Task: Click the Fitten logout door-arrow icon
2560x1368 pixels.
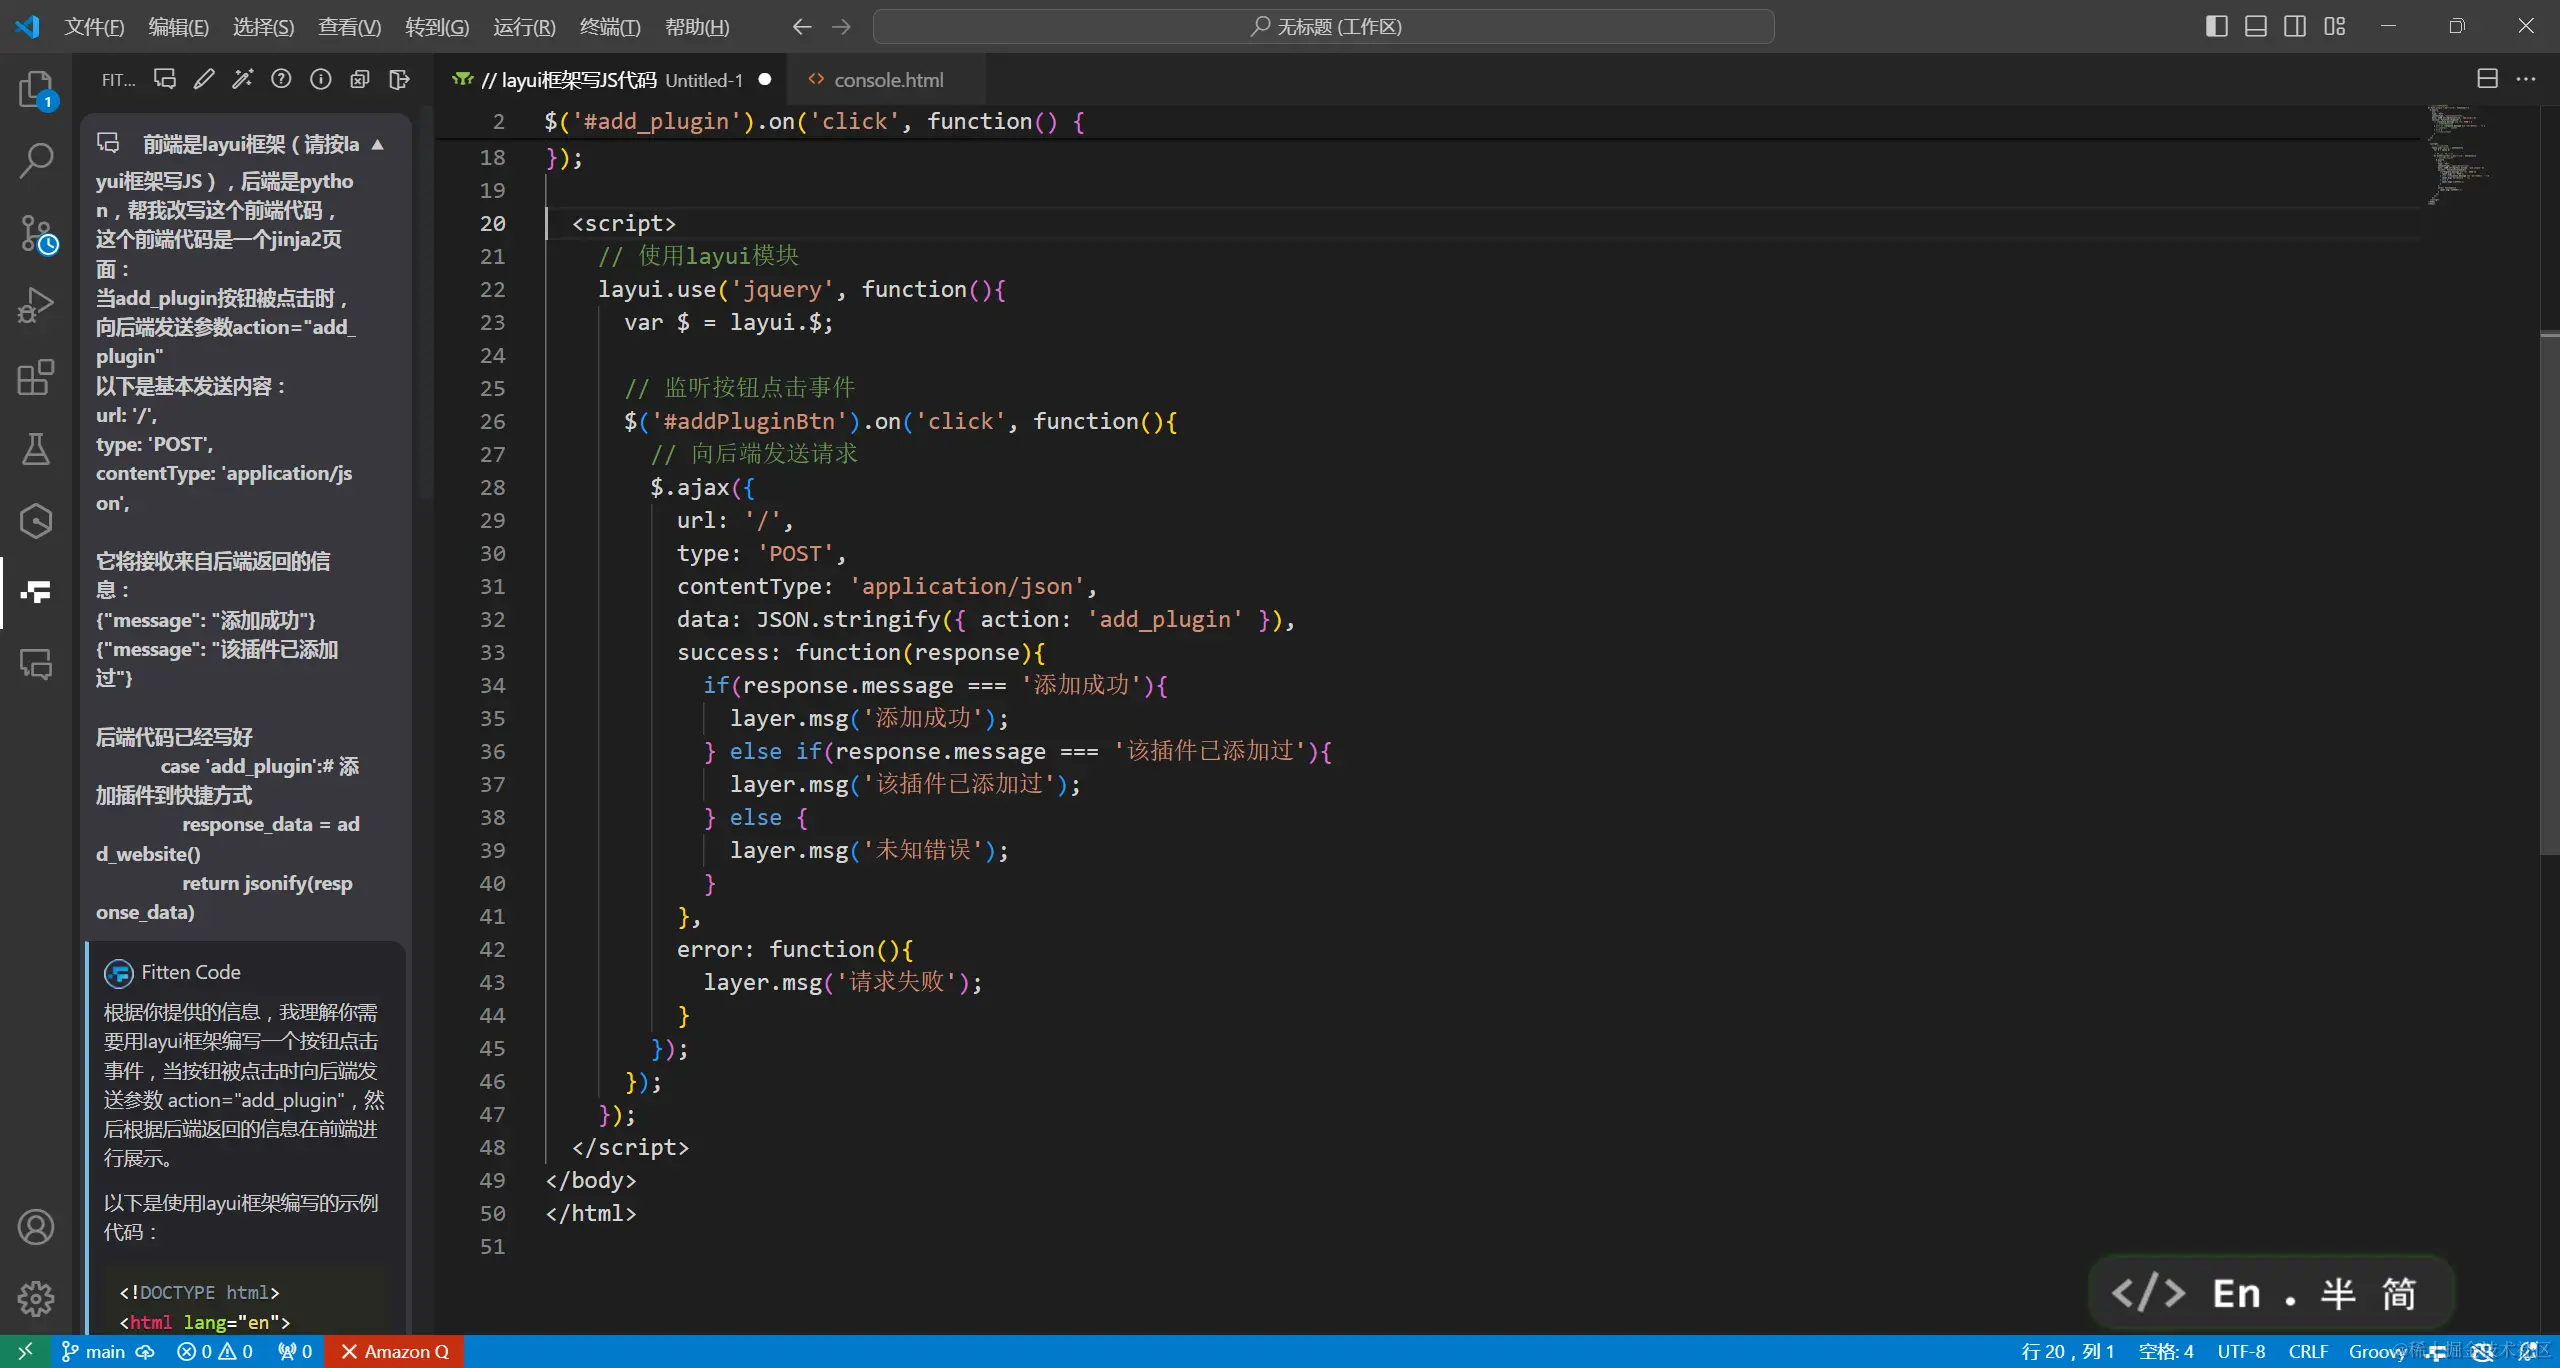Action: [x=399, y=79]
